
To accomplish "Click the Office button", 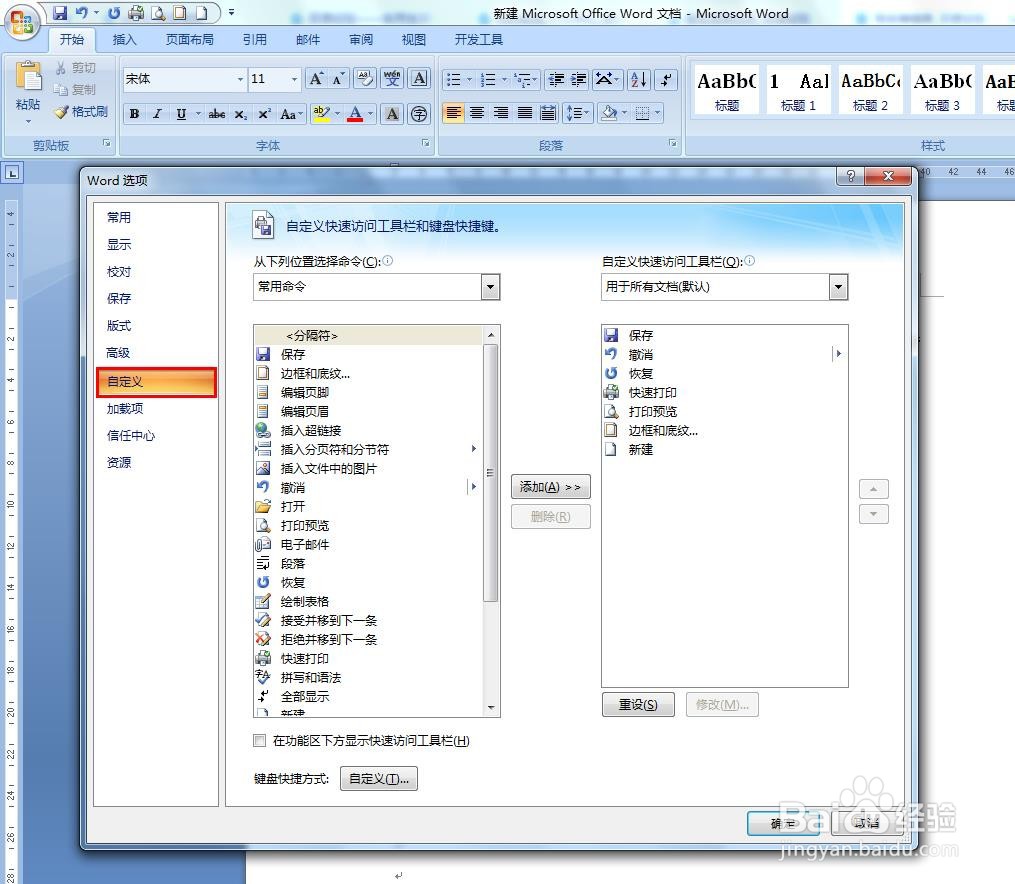I will (x=22, y=23).
